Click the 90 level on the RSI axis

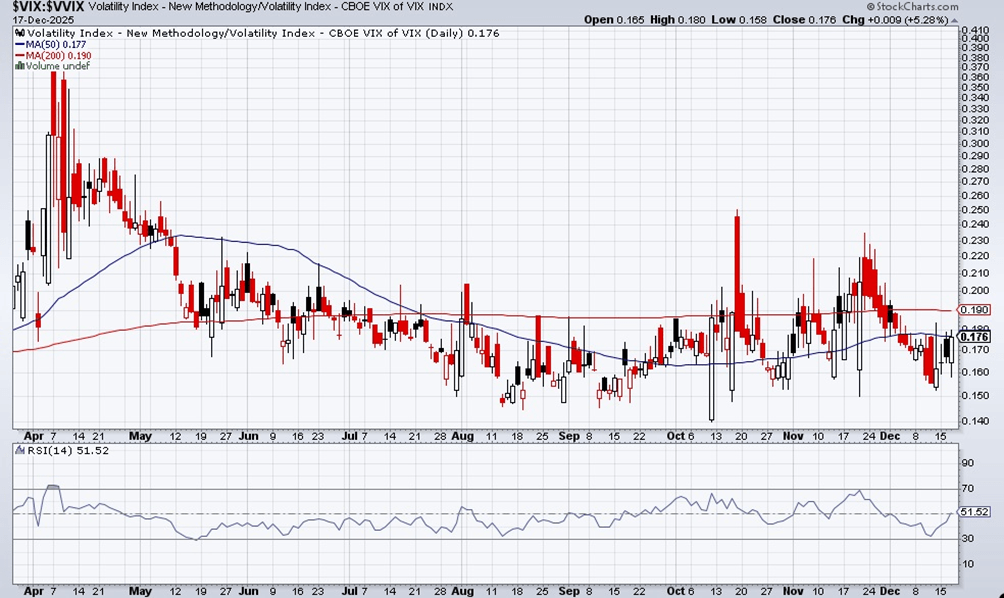(x=968, y=463)
